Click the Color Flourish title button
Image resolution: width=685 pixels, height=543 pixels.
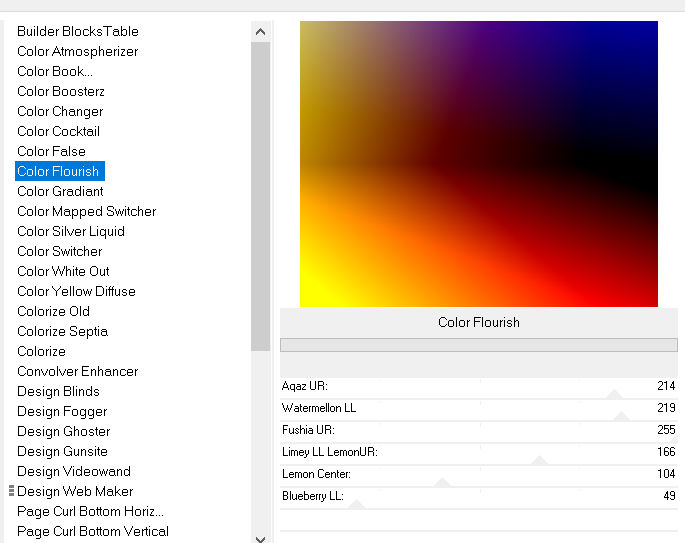click(478, 322)
